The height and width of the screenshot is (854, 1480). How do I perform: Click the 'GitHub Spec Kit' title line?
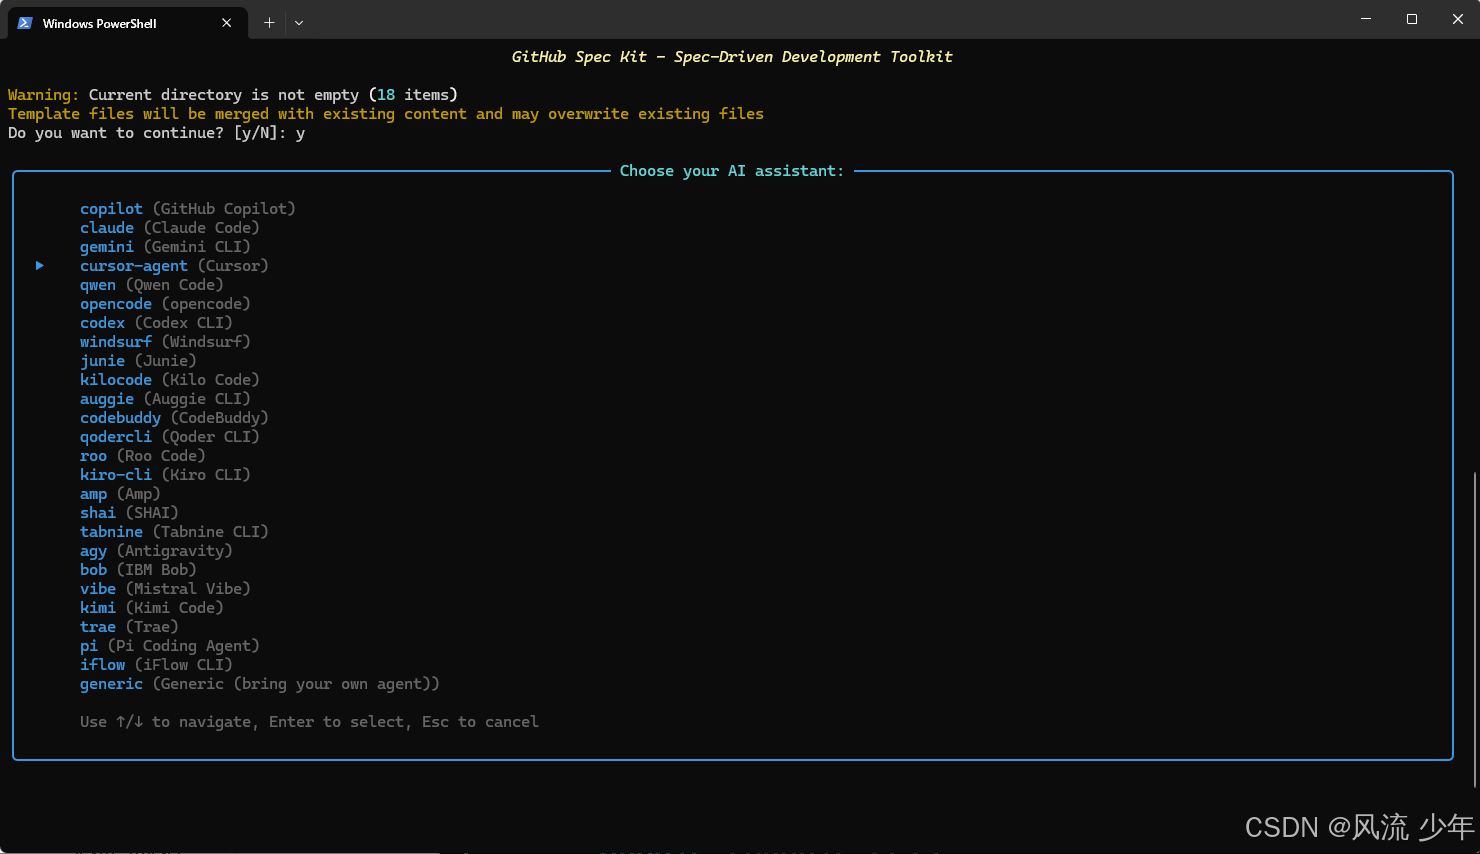(x=732, y=57)
